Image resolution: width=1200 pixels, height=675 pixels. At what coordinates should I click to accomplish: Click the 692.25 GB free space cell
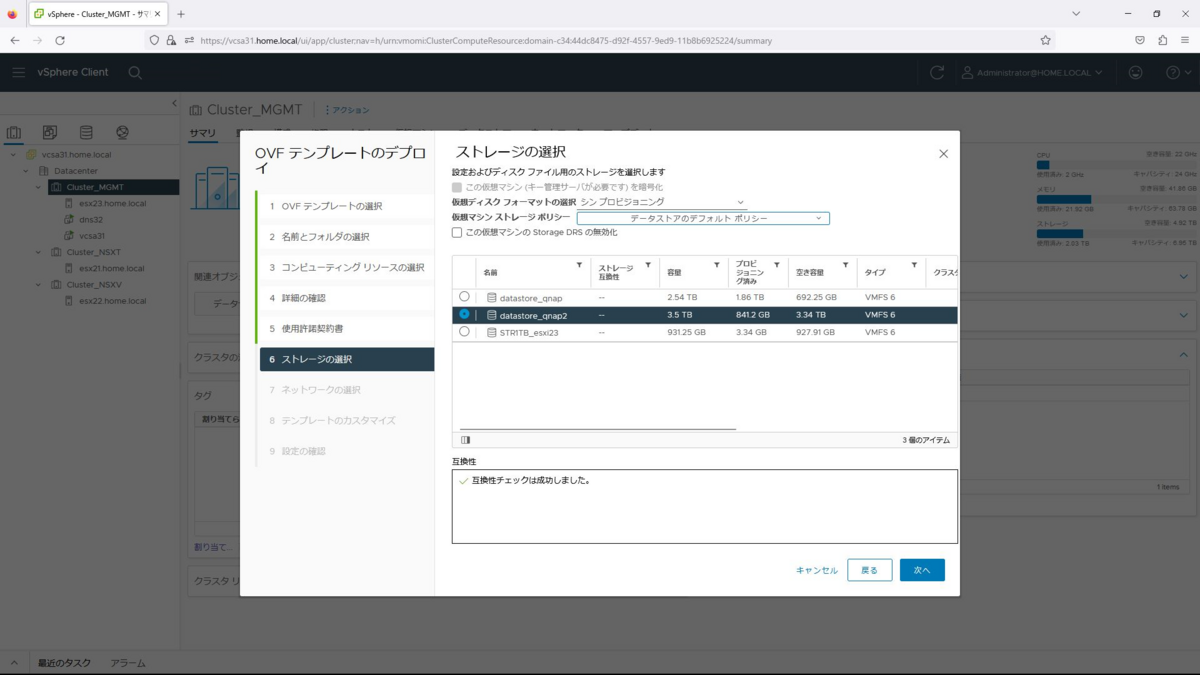coord(816,298)
